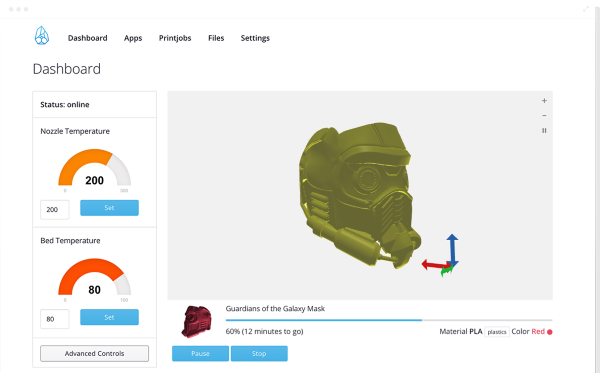This screenshot has height=373, width=600.
Task: Stop the print job
Action: coord(259,353)
